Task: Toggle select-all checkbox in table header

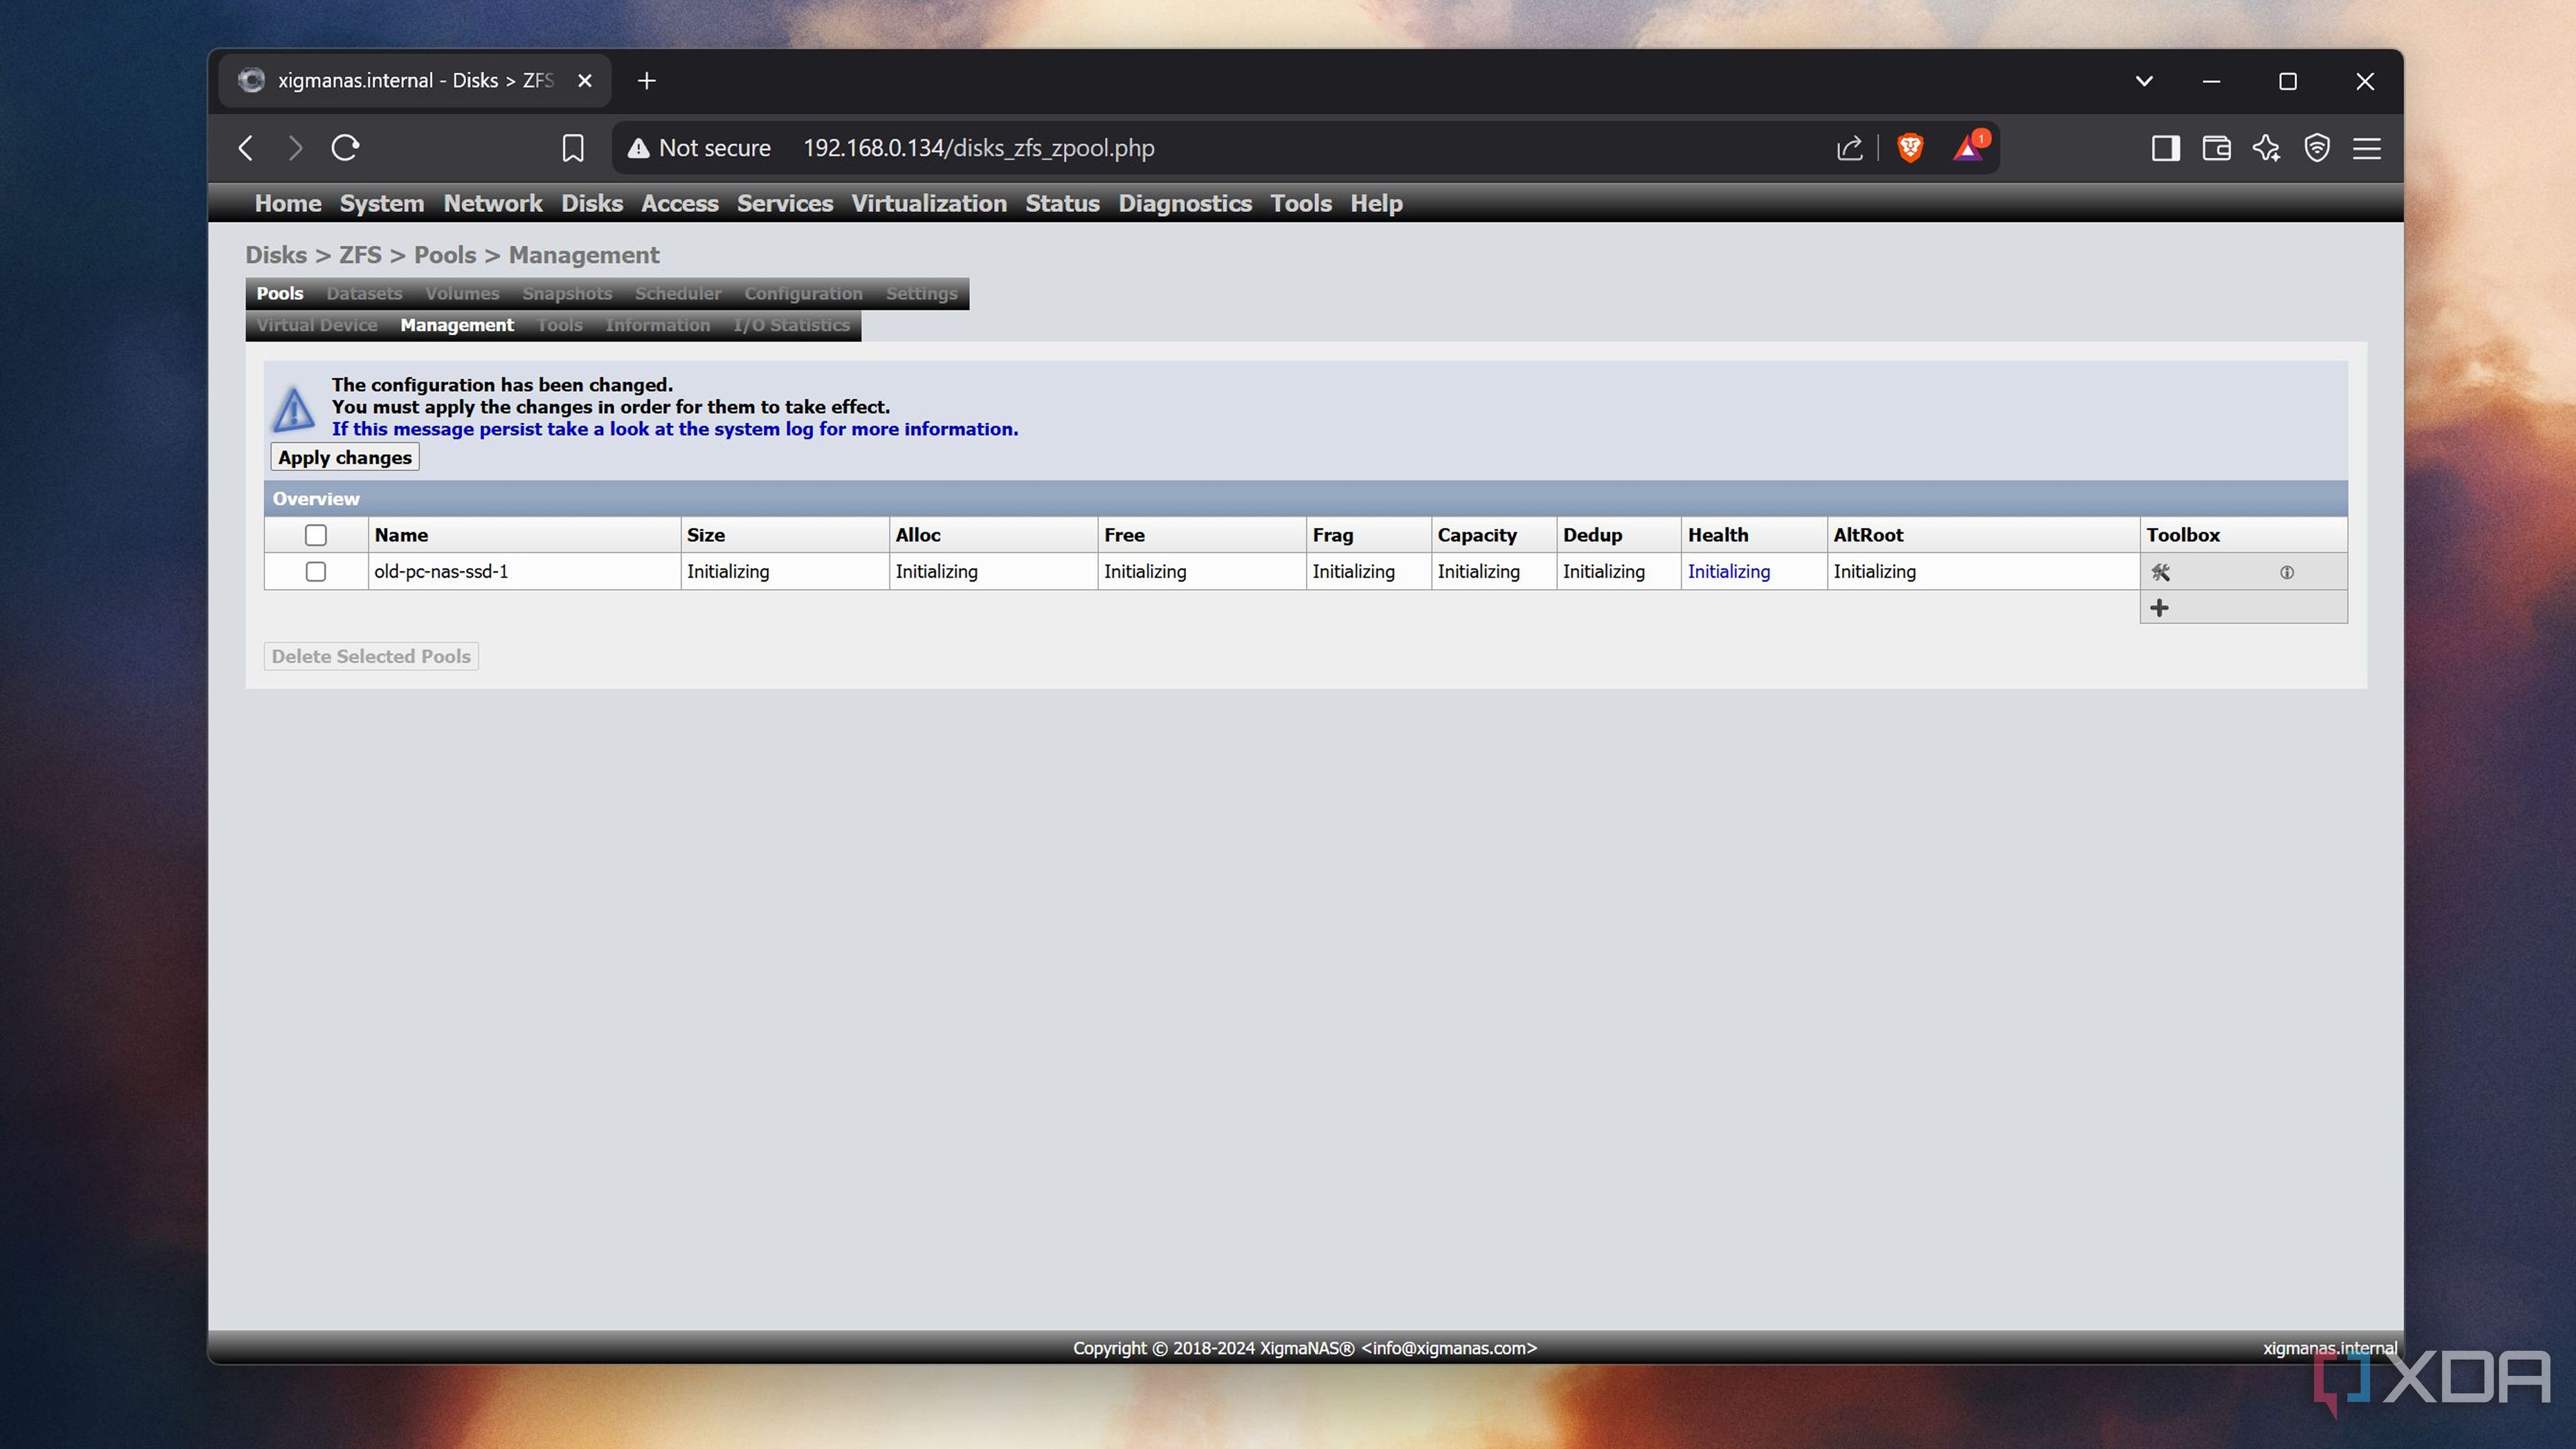Action: click(316, 535)
